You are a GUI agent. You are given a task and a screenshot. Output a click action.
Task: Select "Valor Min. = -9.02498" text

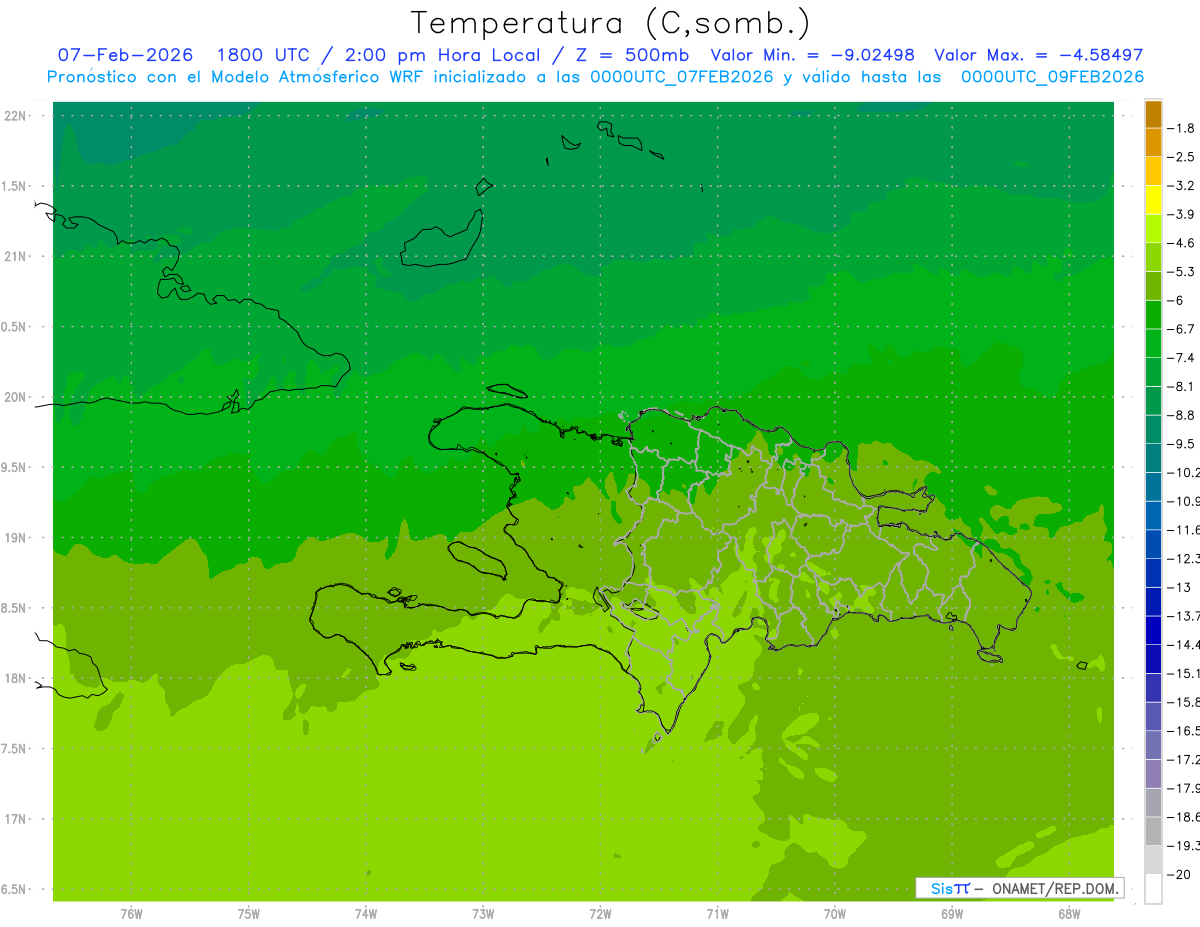(812, 55)
